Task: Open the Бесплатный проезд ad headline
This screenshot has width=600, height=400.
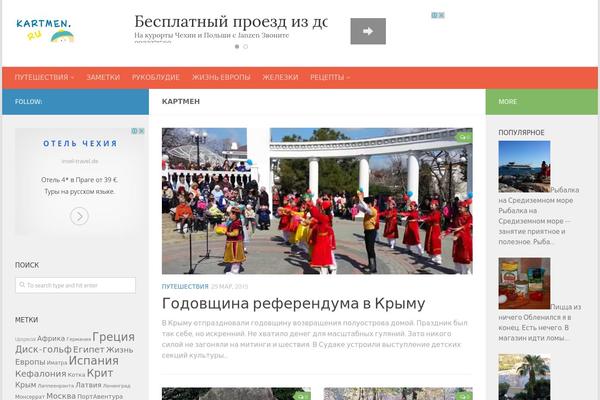Action: pos(231,22)
